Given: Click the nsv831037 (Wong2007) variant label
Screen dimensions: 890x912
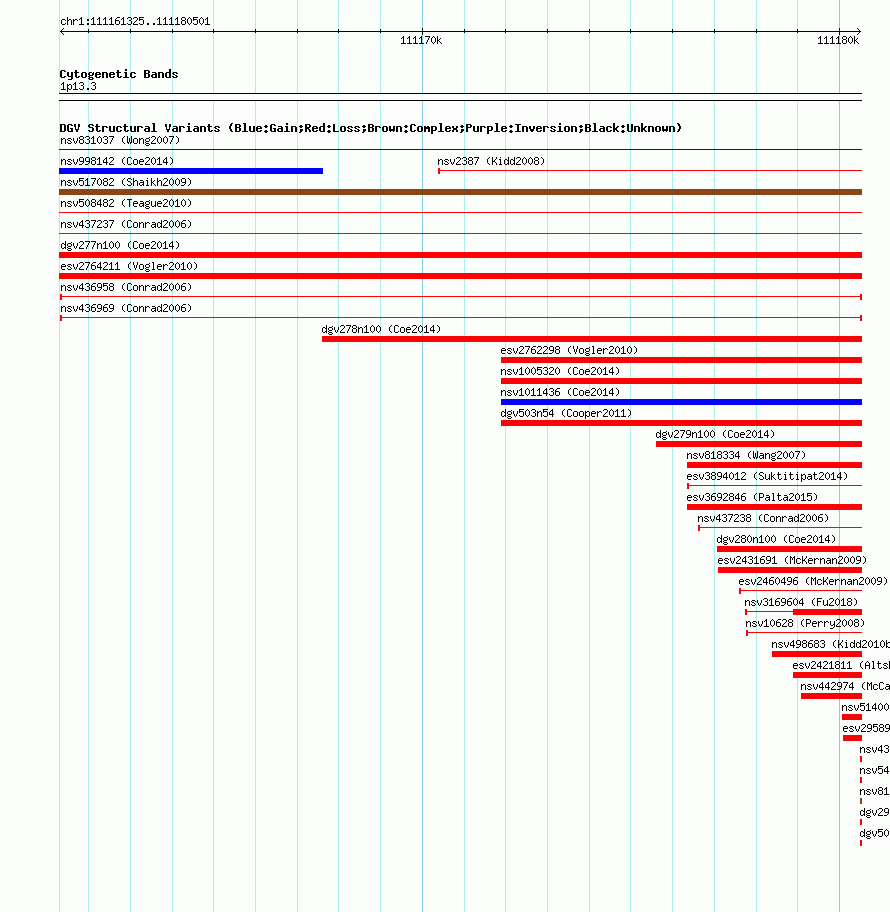Looking at the screenshot, I should click(120, 140).
